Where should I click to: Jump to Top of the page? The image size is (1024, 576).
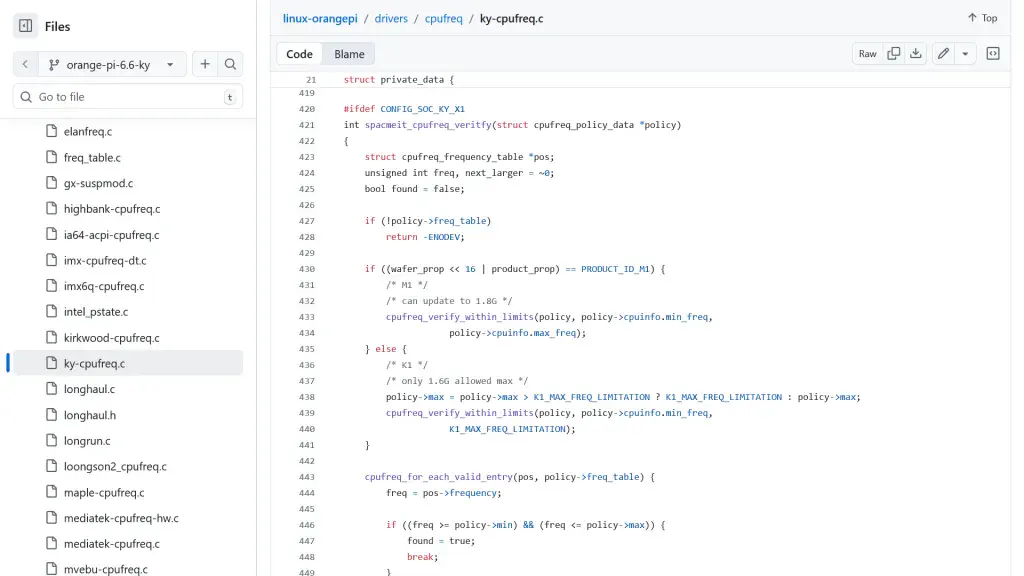tap(981, 17)
